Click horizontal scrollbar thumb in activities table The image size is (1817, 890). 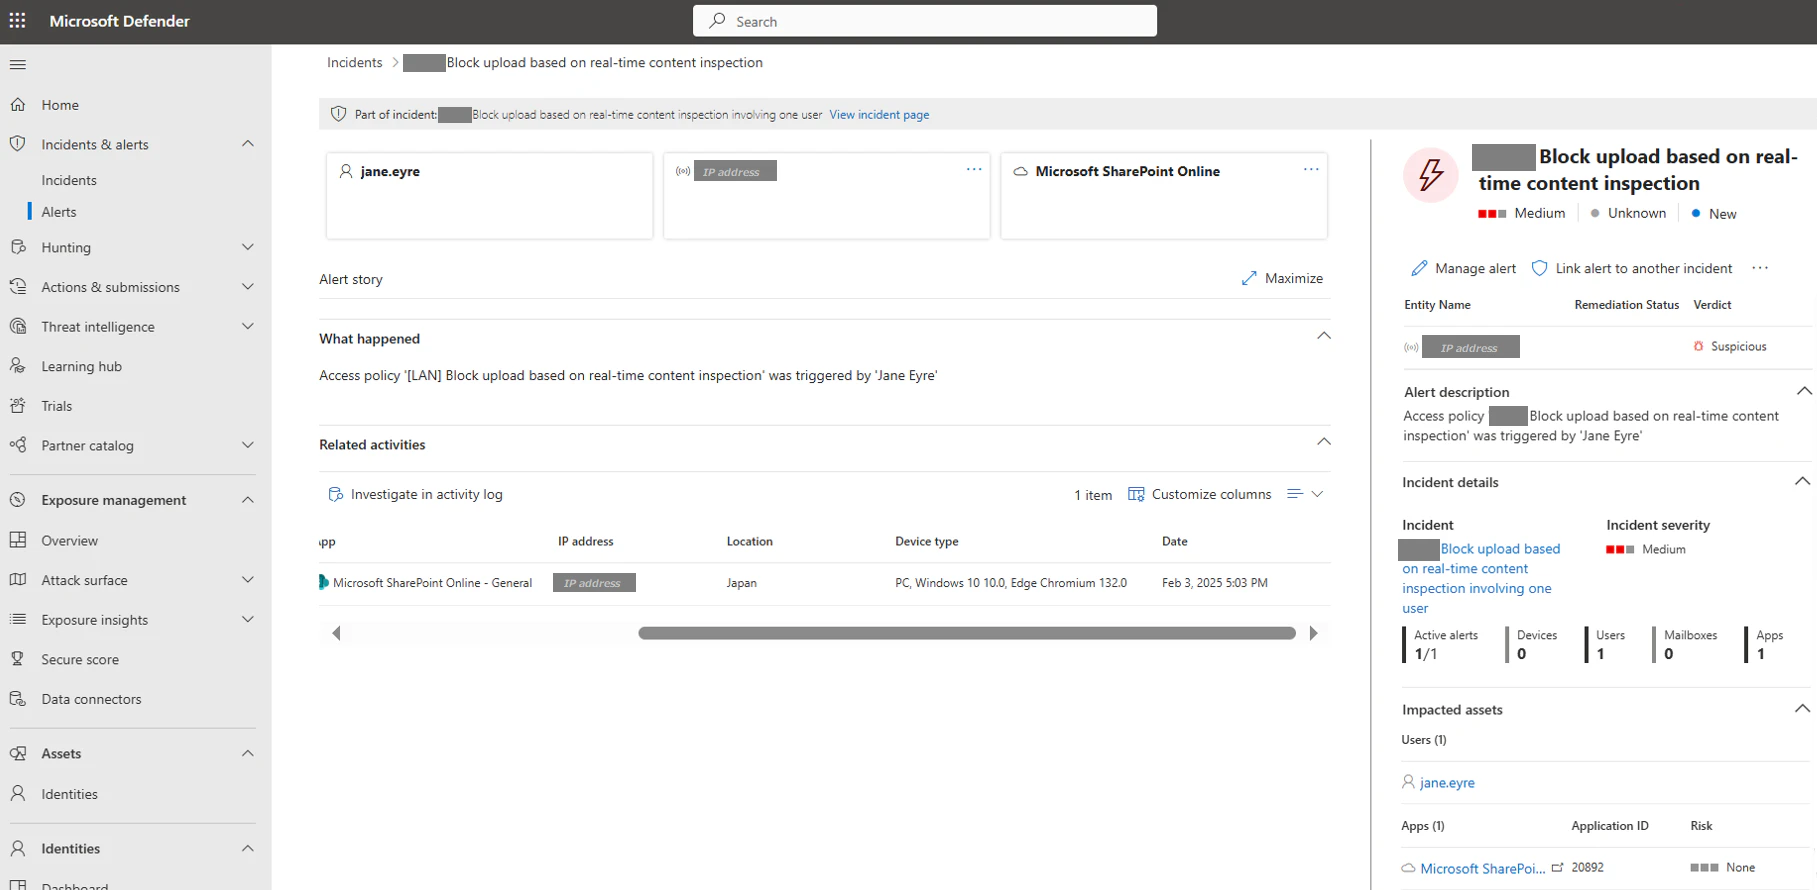[967, 633]
